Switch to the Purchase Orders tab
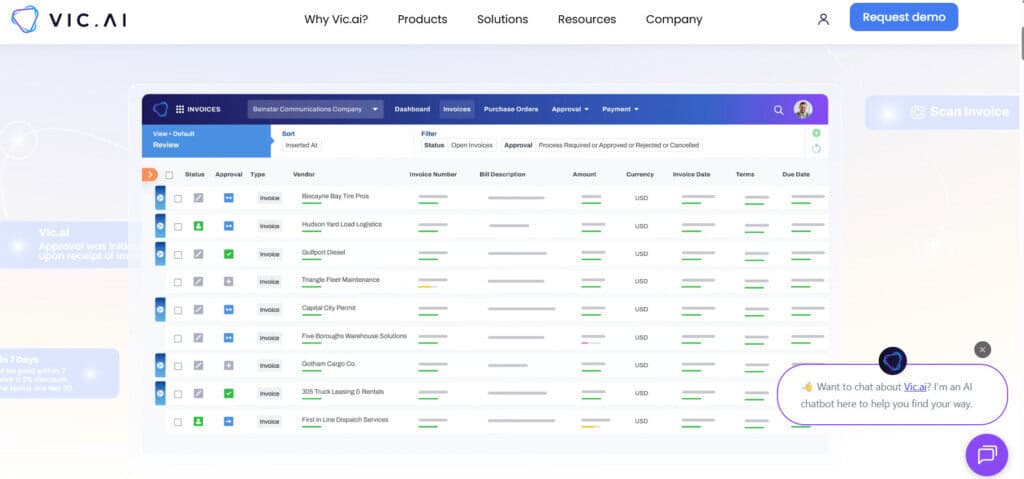Image resolution: width=1024 pixels, height=479 pixels. tap(511, 109)
